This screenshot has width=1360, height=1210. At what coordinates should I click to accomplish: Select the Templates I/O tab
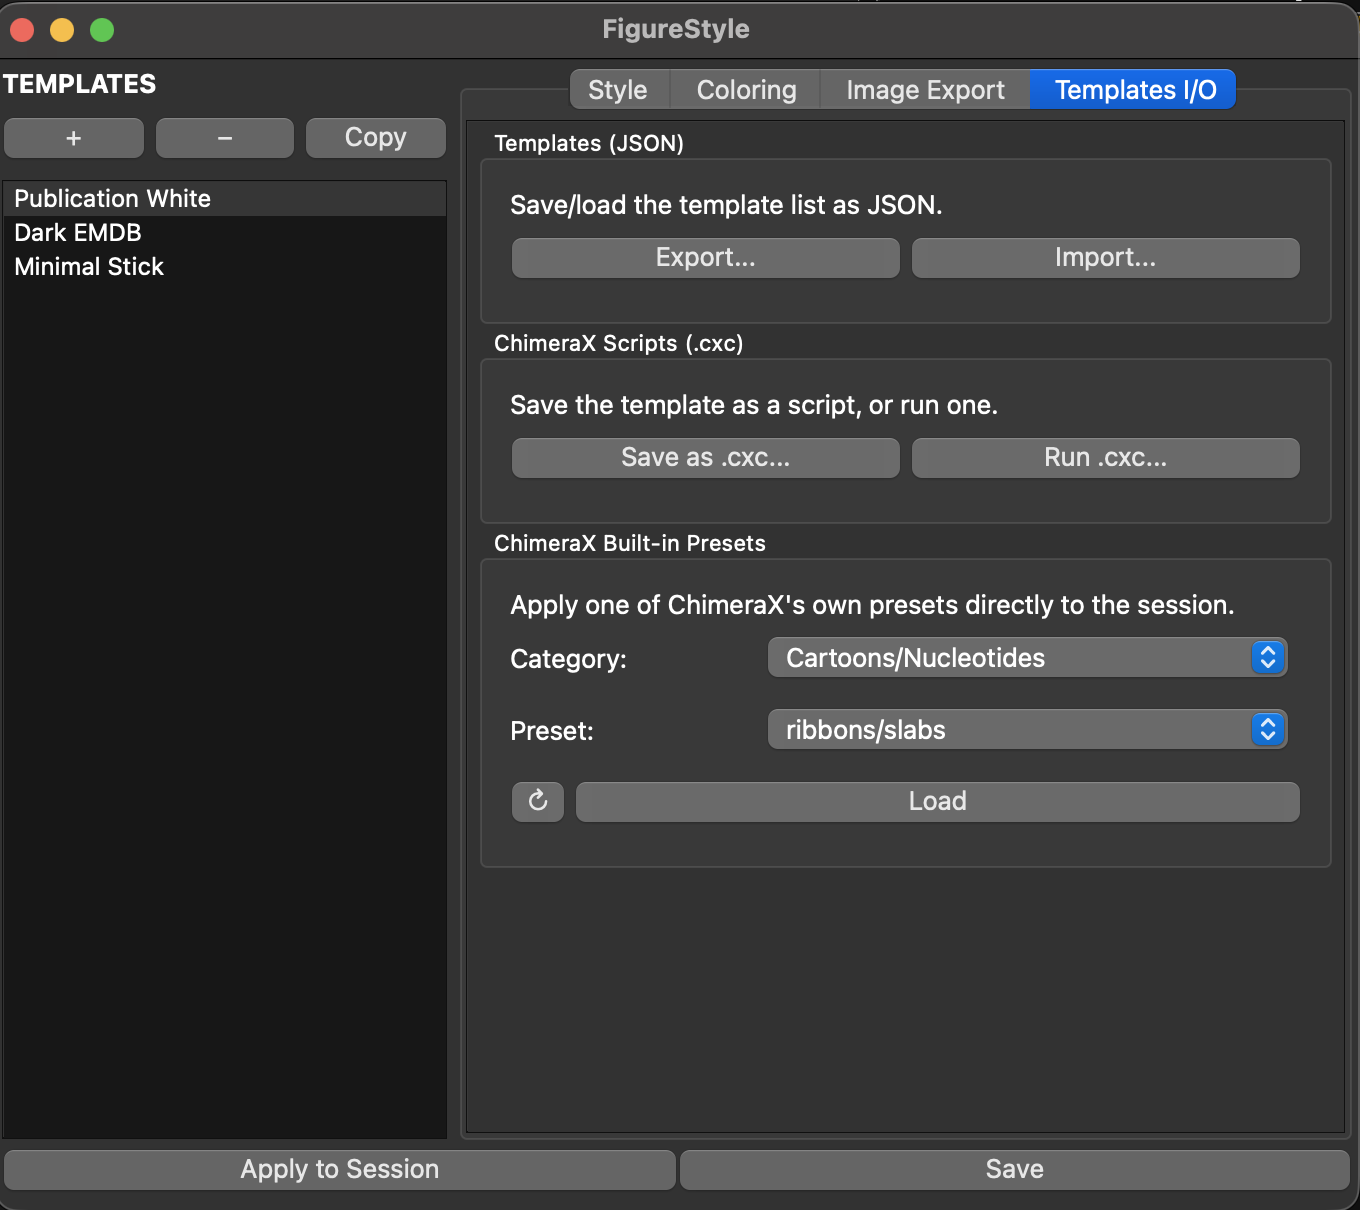click(1135, 90)
